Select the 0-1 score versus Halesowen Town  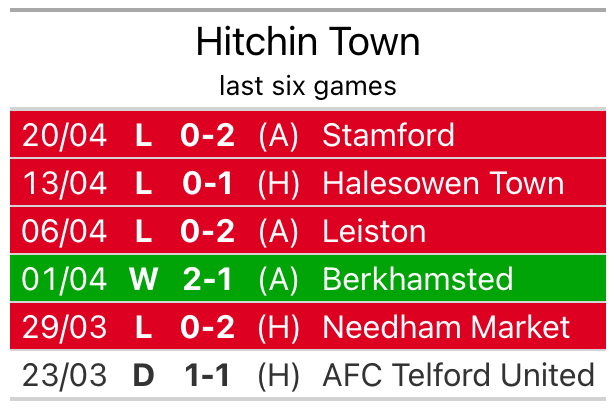pos(208,183)
